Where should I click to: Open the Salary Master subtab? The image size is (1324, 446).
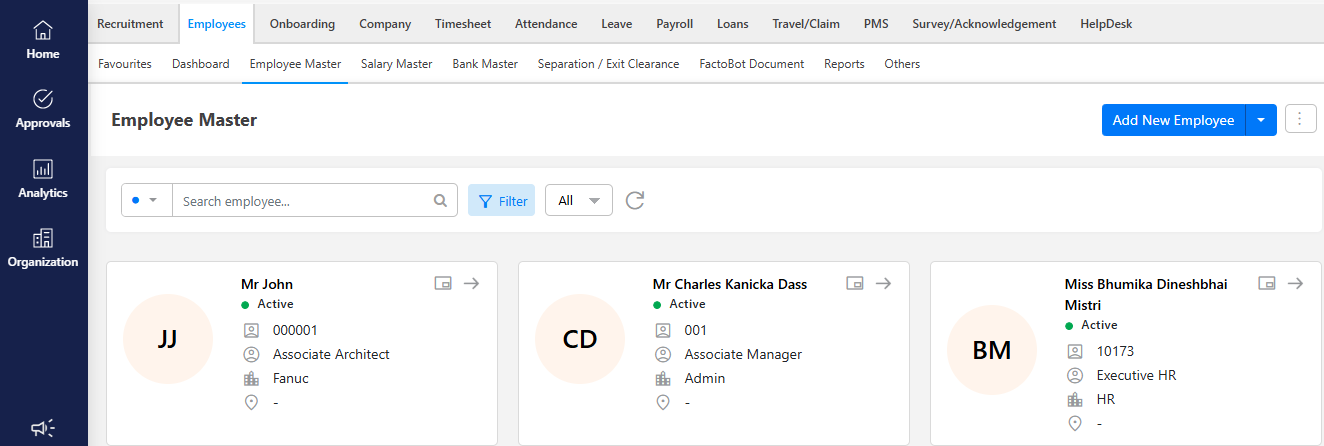[396, 64]
